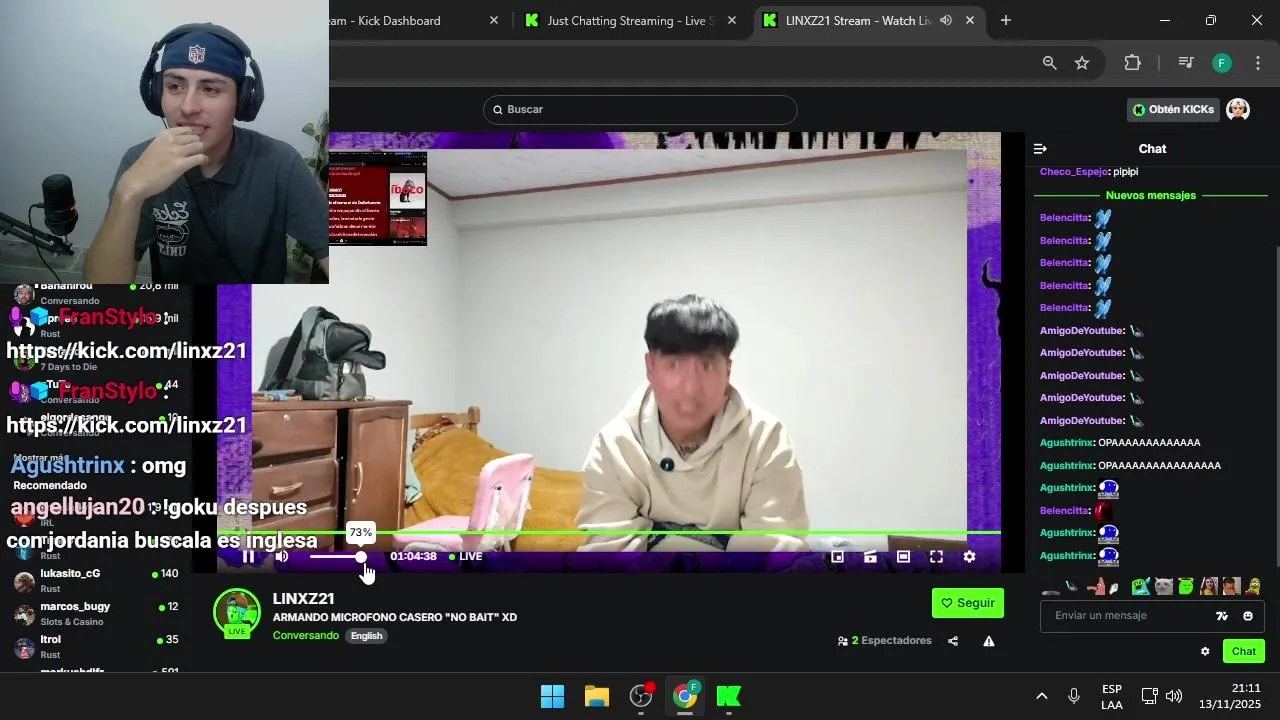Open taskbar system volume icon
The image size is (1280, 720).
[x=1174, y=696]
